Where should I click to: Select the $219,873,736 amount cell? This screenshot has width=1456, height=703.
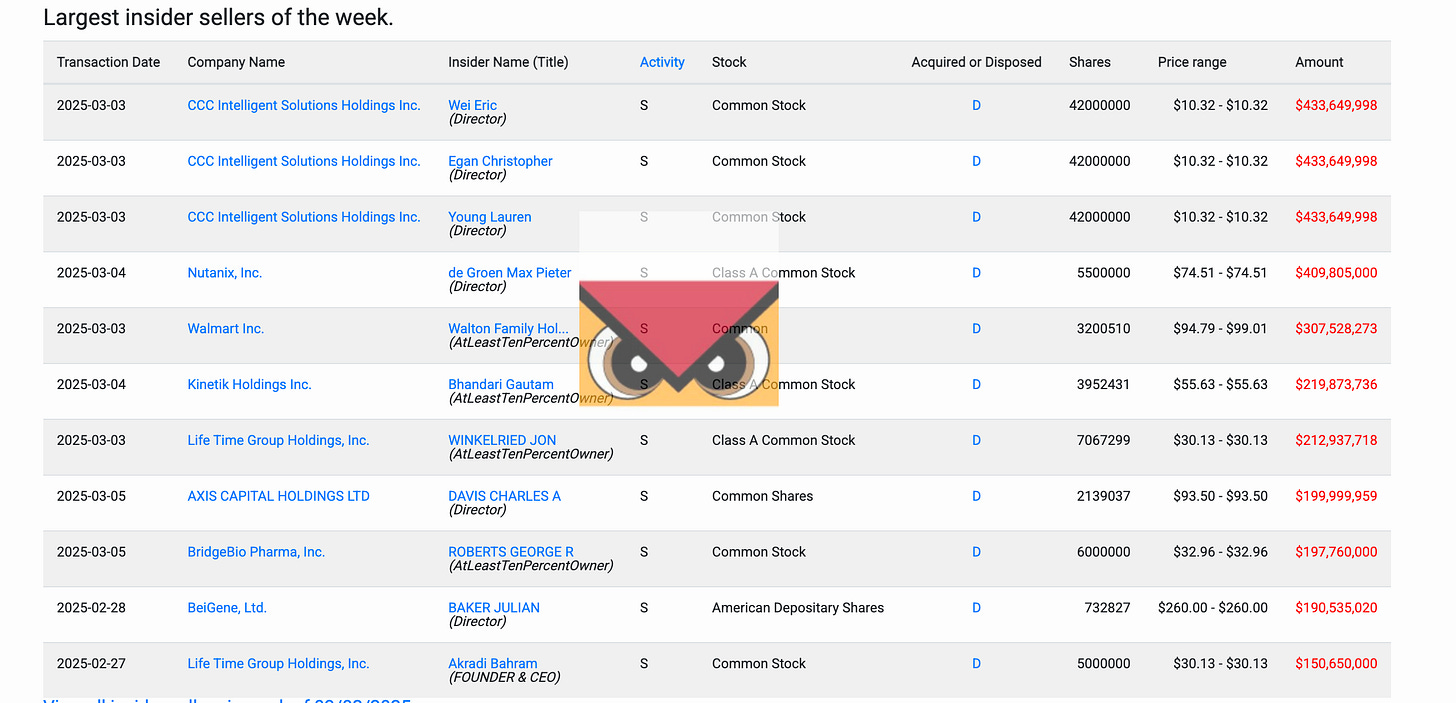tap(1336, 385)
